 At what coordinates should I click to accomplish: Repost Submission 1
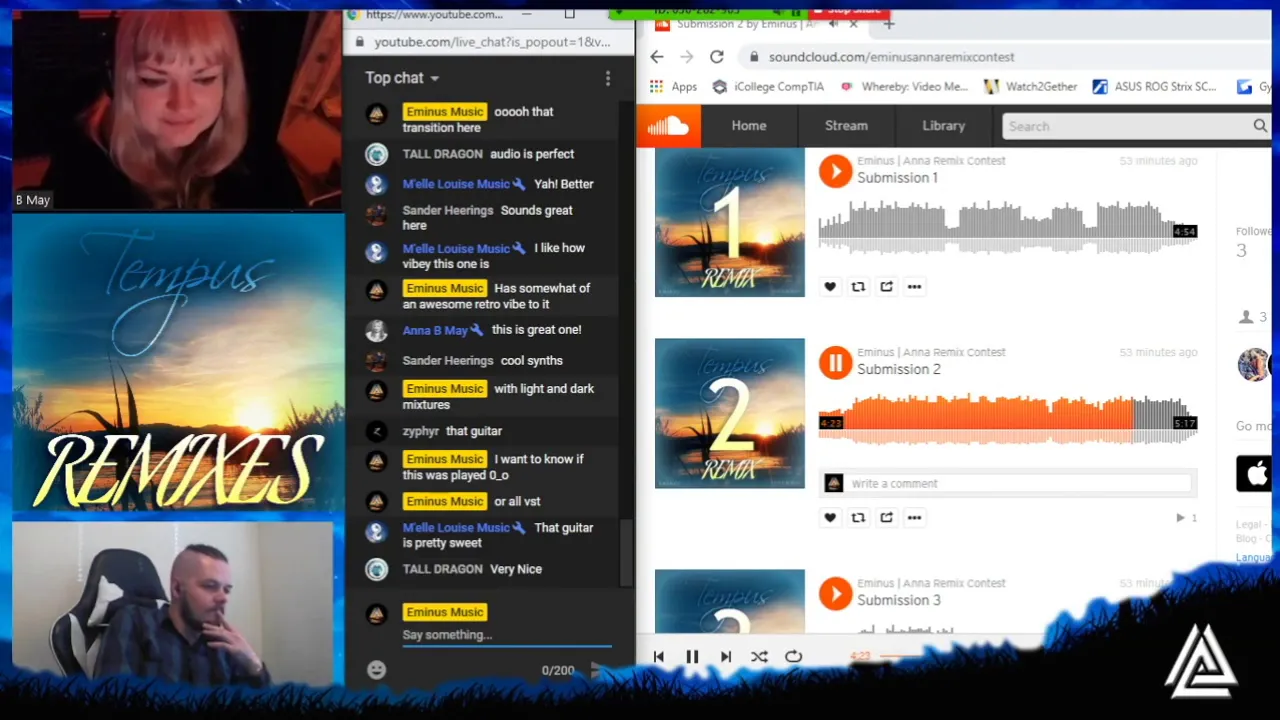(x=858, y=287)
